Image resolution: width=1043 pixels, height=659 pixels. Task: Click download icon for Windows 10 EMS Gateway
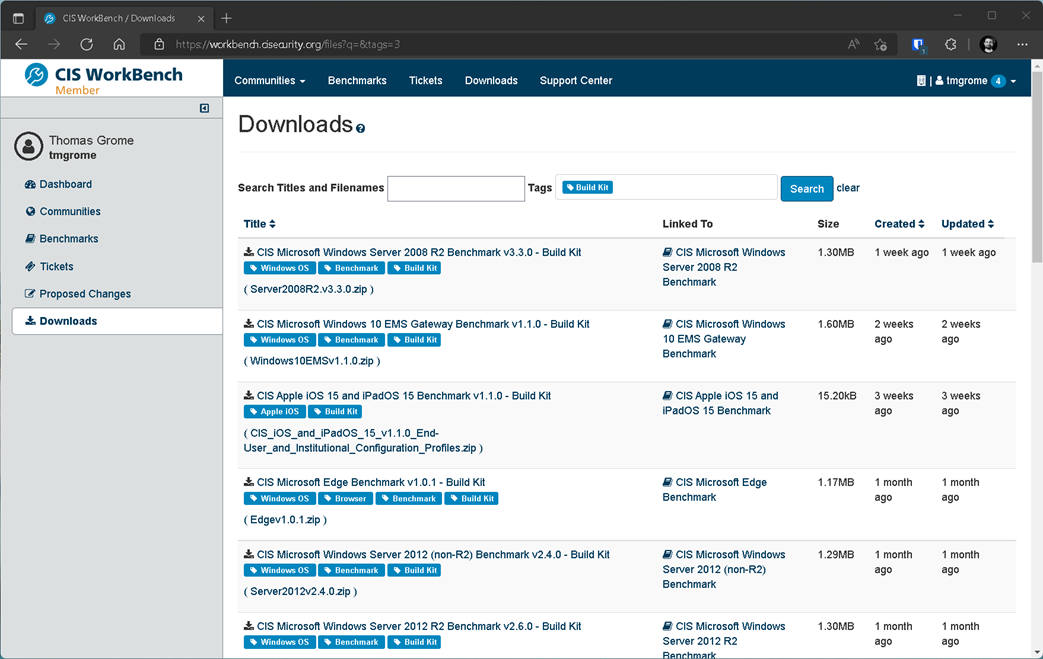point(249,324)
